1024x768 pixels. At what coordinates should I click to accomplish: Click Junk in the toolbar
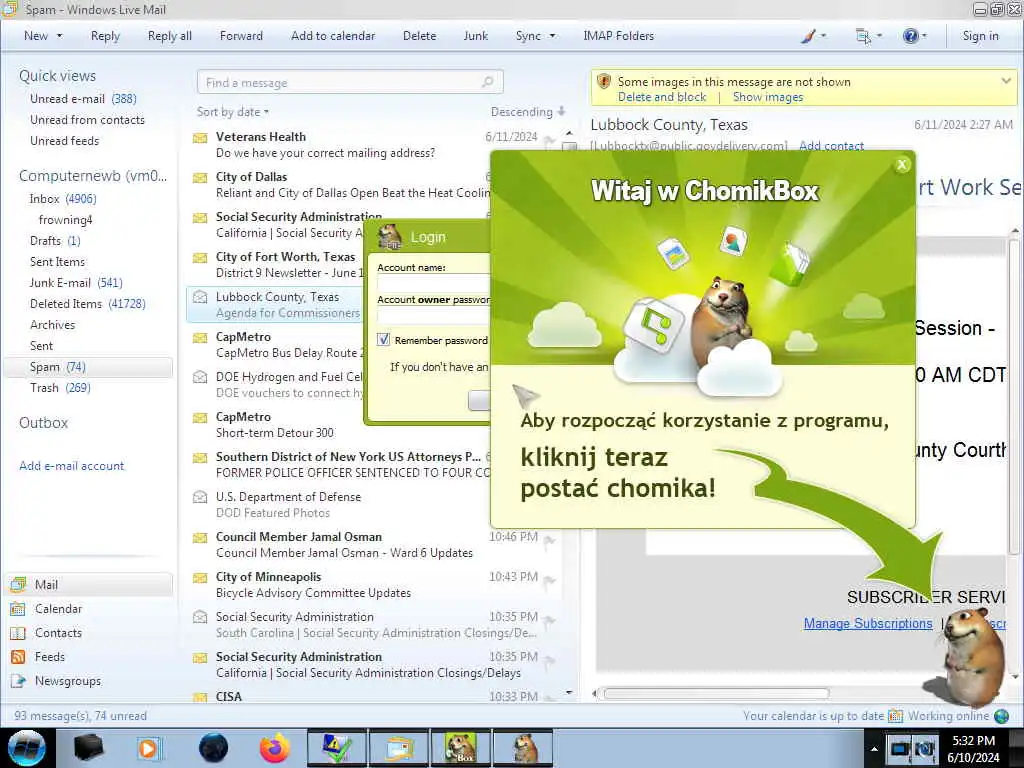pos(475,36)
